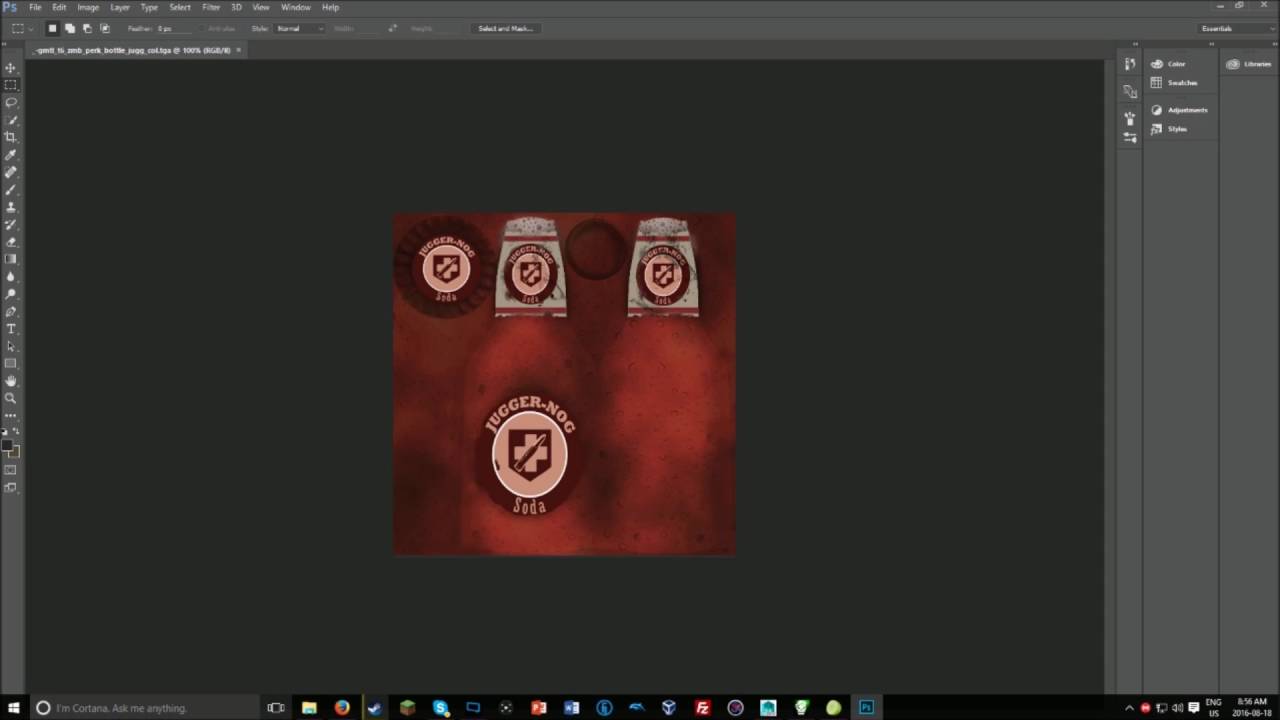1280x720 pixels.
Task: Open the Brush settings panel icon
Action: 1130,137
